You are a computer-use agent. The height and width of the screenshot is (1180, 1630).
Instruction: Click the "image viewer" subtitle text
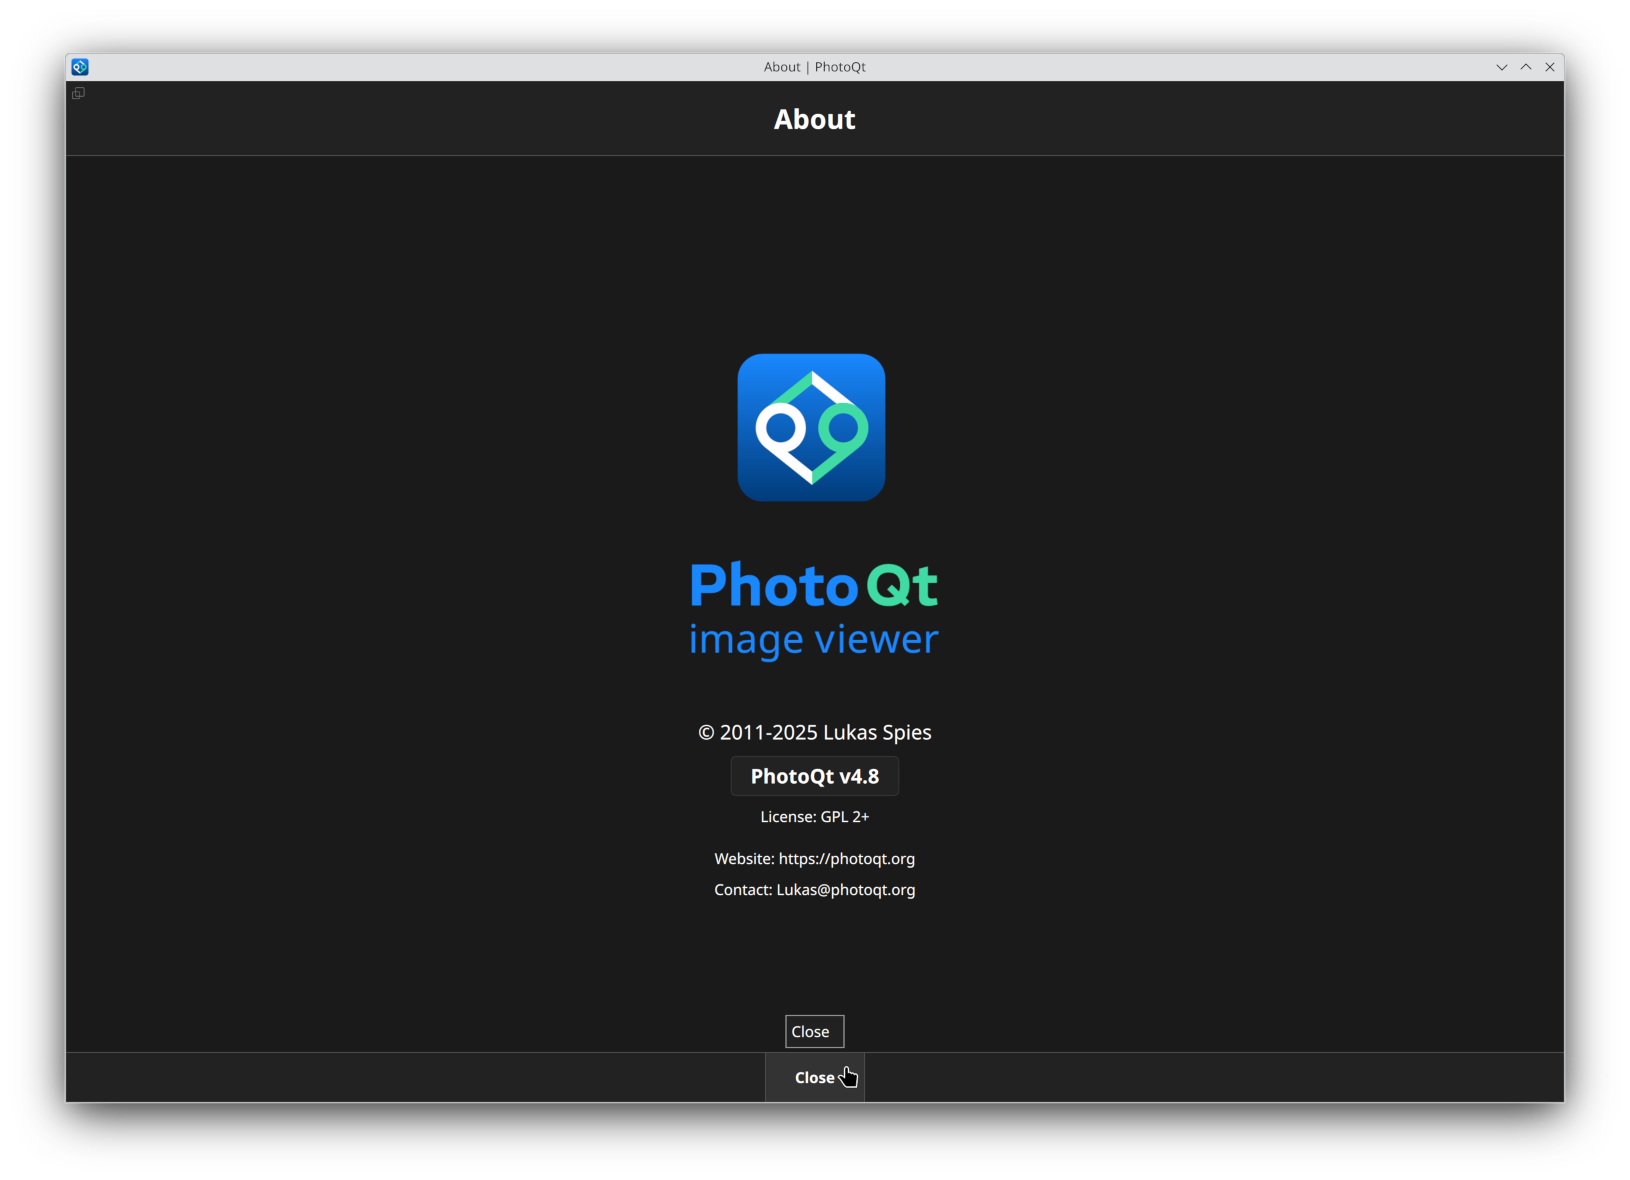[813, 639]
